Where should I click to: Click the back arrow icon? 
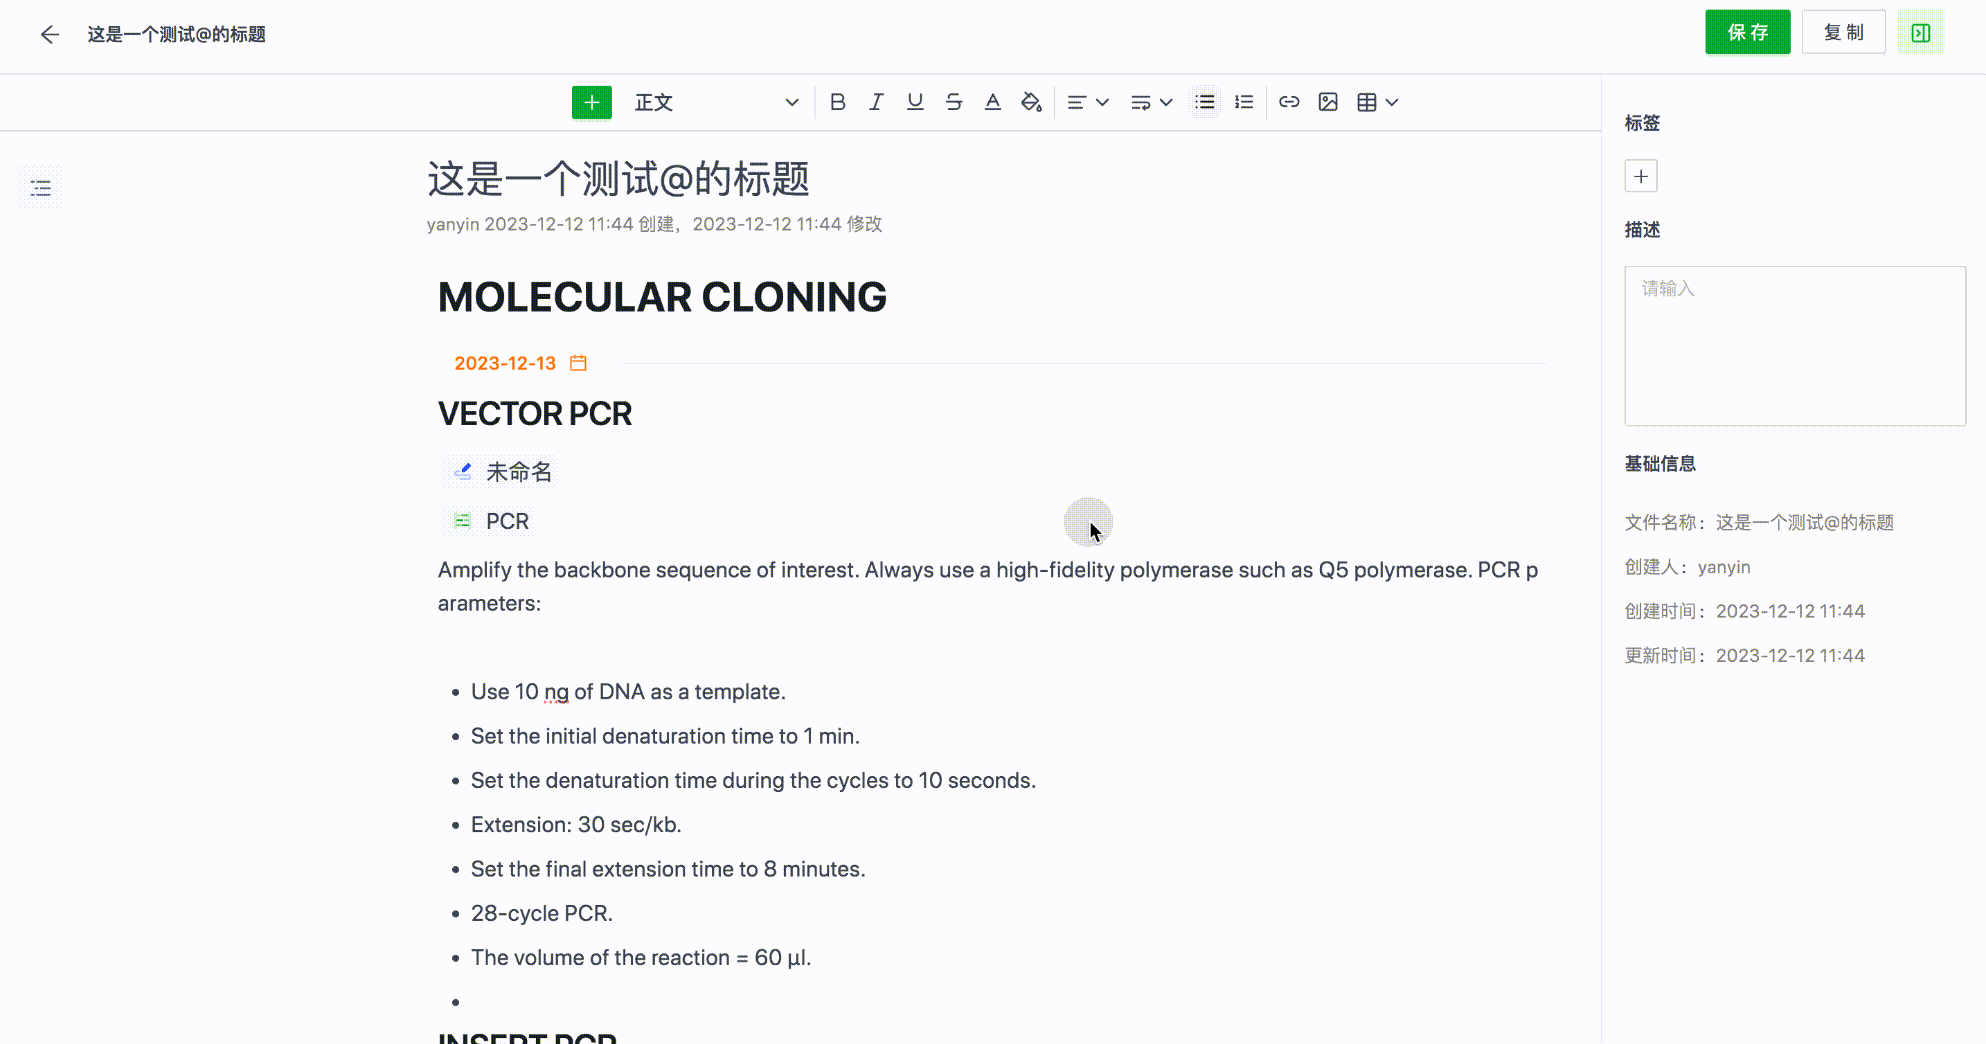pyautogui.click(x=49, y=35)
